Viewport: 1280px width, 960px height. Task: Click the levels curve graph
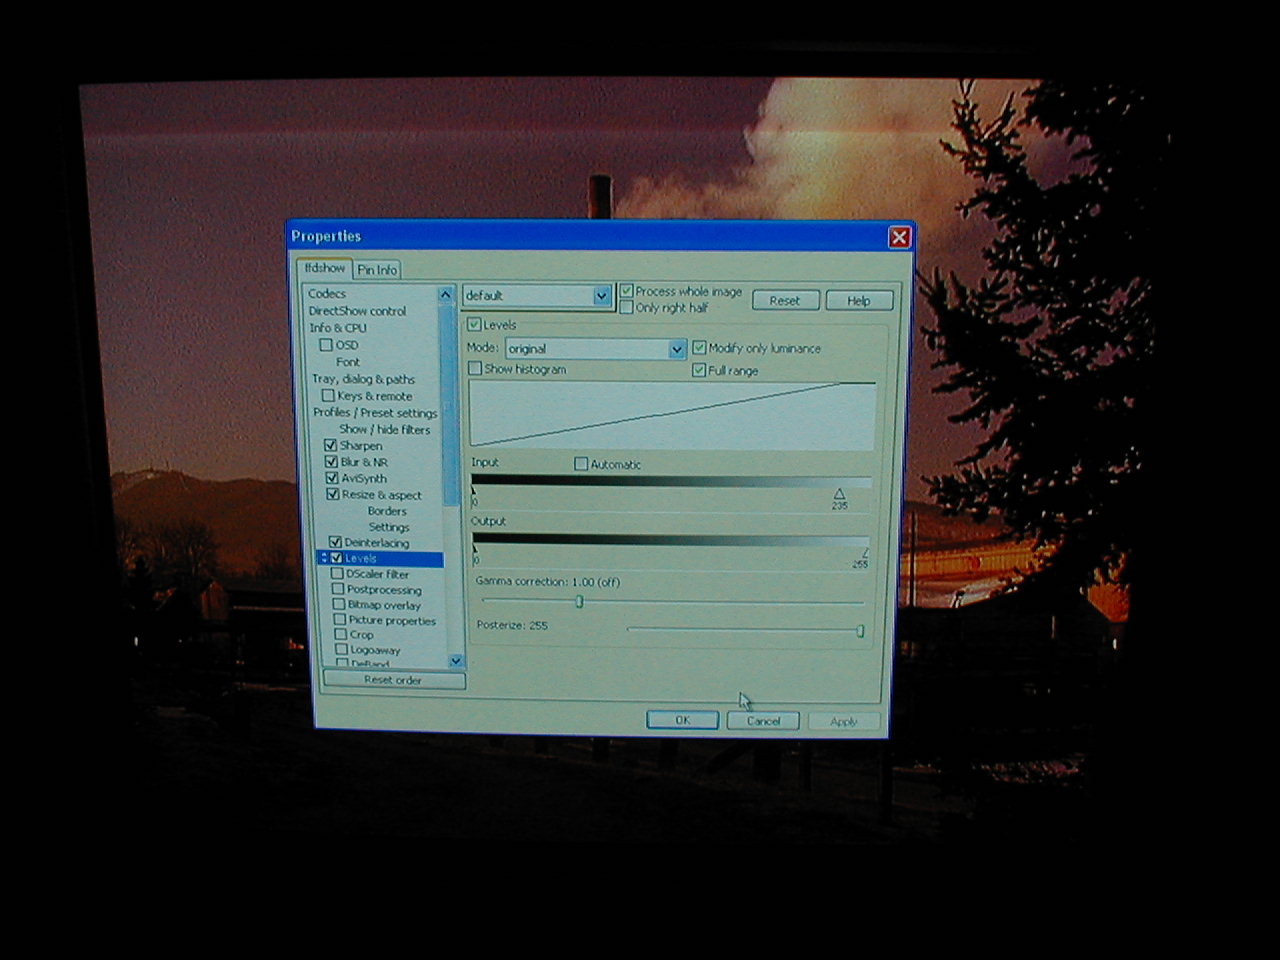coord(672,414)
